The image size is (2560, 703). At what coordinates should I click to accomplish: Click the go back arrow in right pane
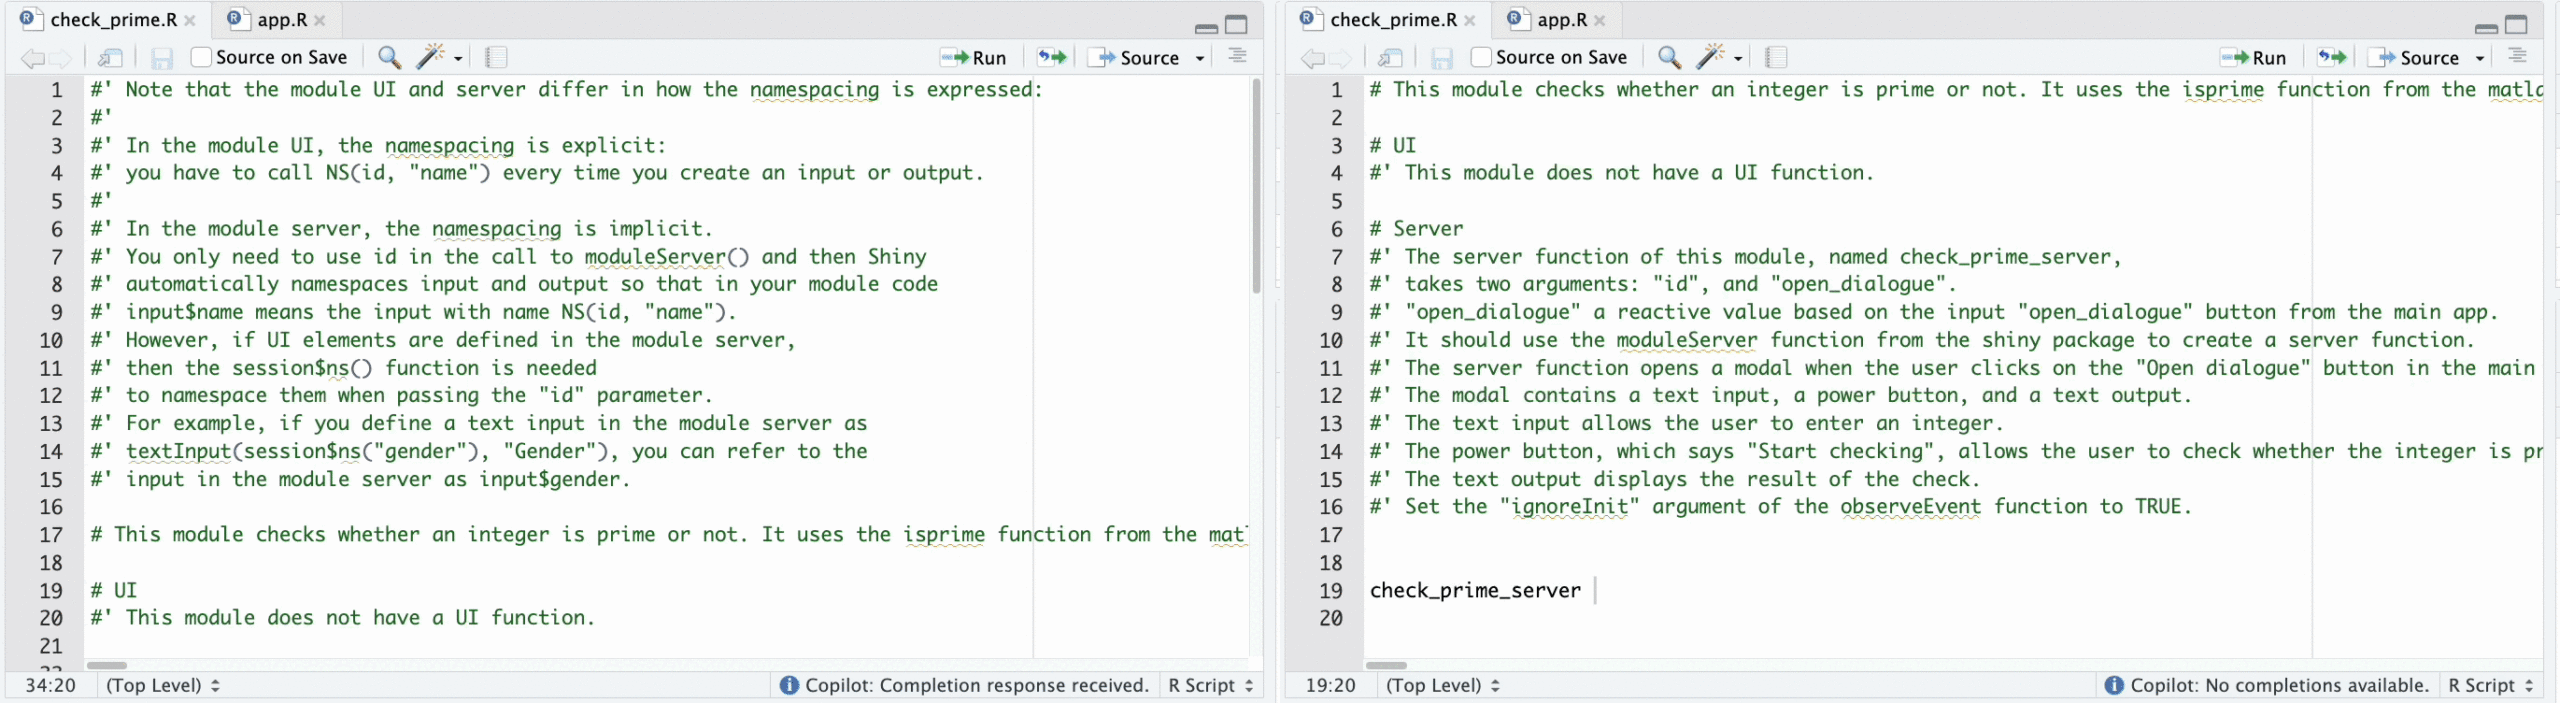point(1312,58)
